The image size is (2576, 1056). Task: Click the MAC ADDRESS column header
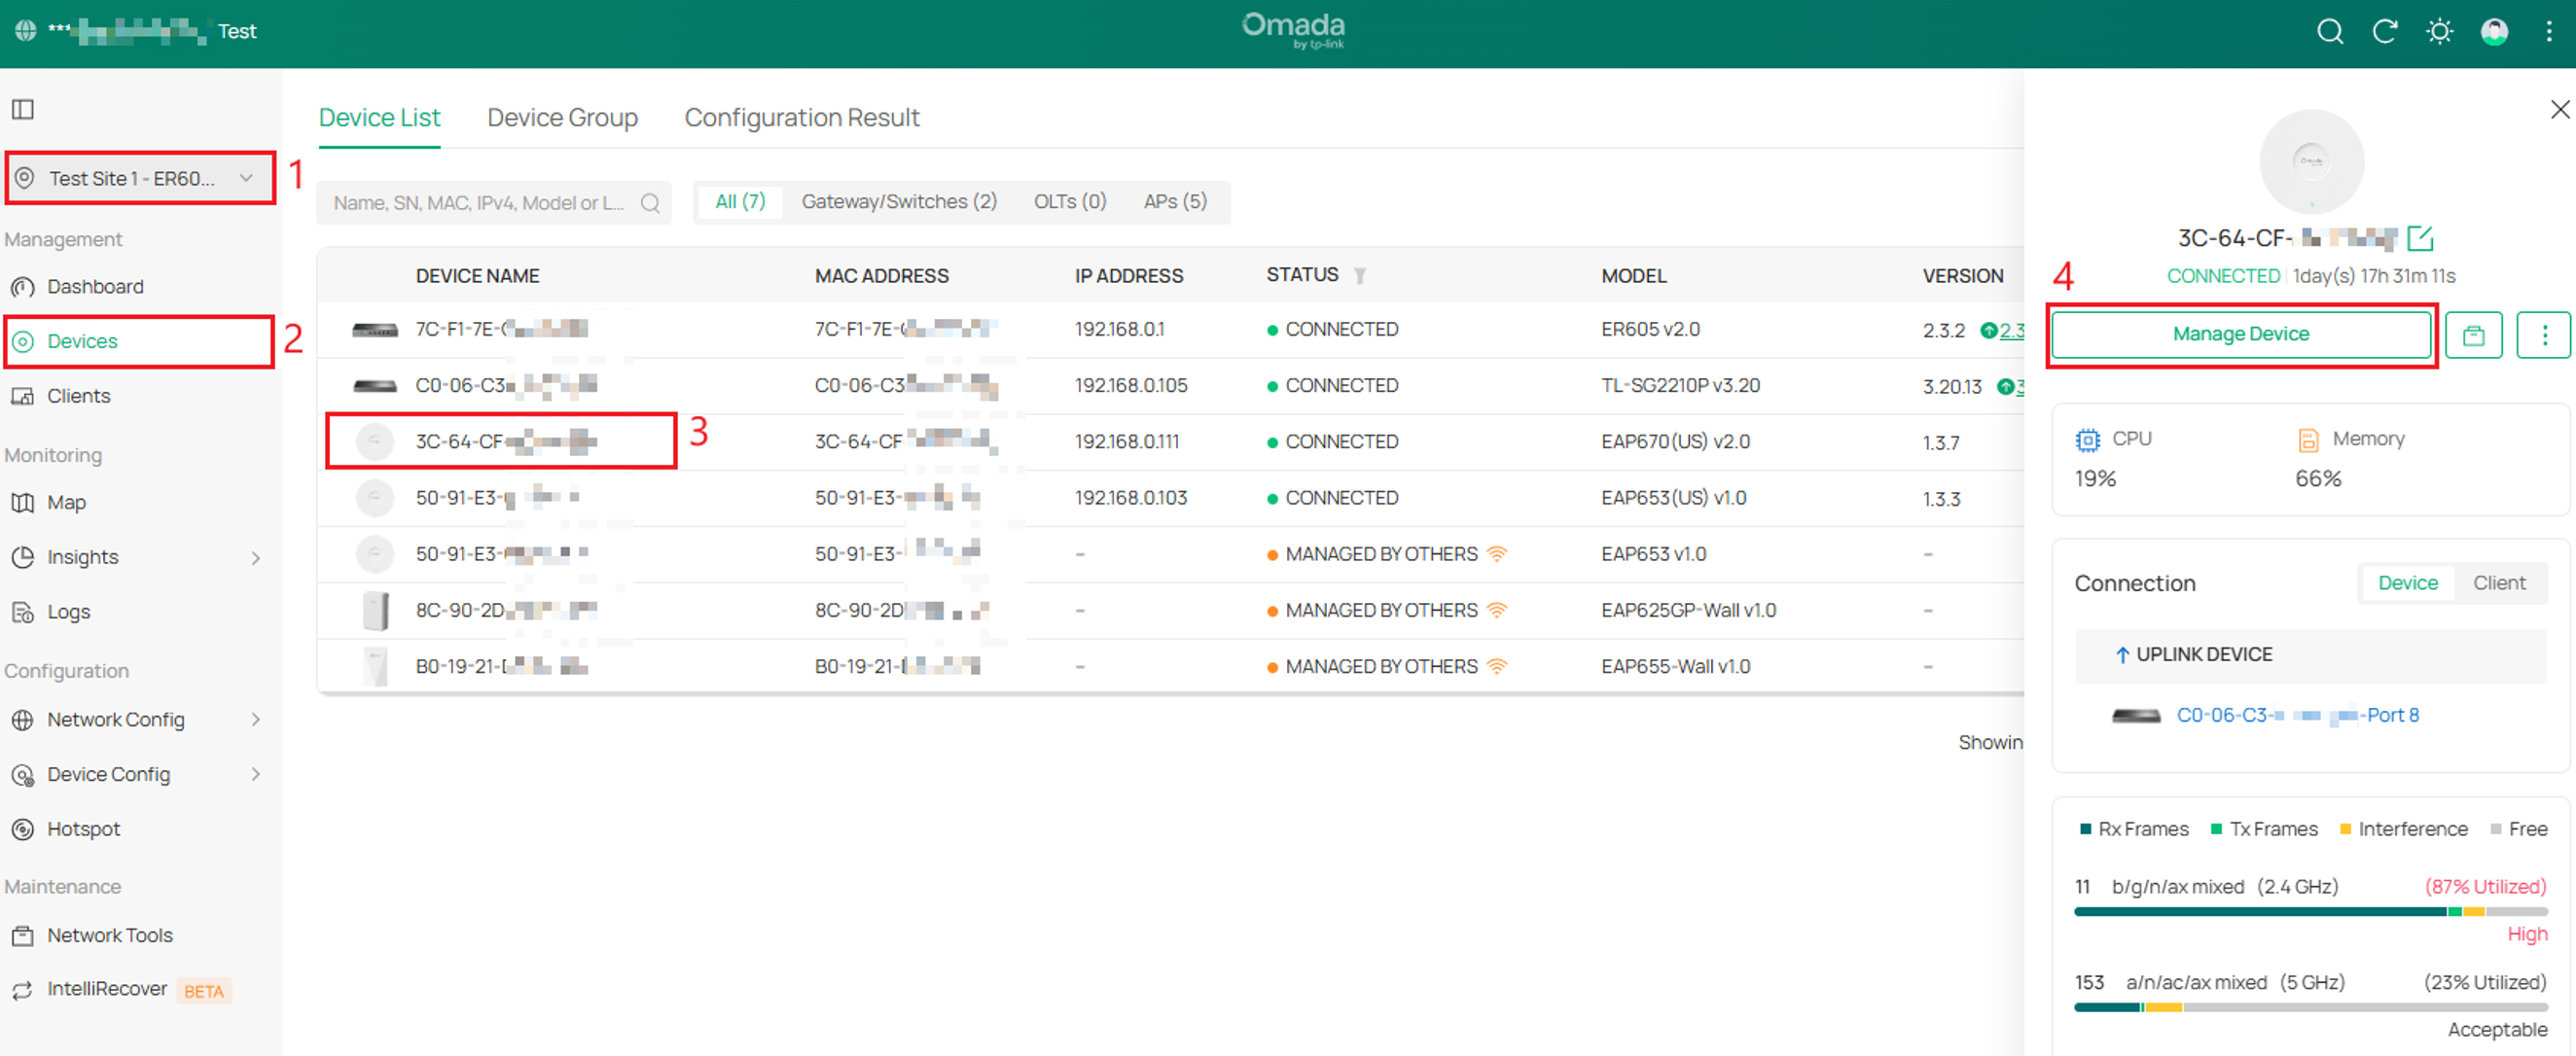881,276
